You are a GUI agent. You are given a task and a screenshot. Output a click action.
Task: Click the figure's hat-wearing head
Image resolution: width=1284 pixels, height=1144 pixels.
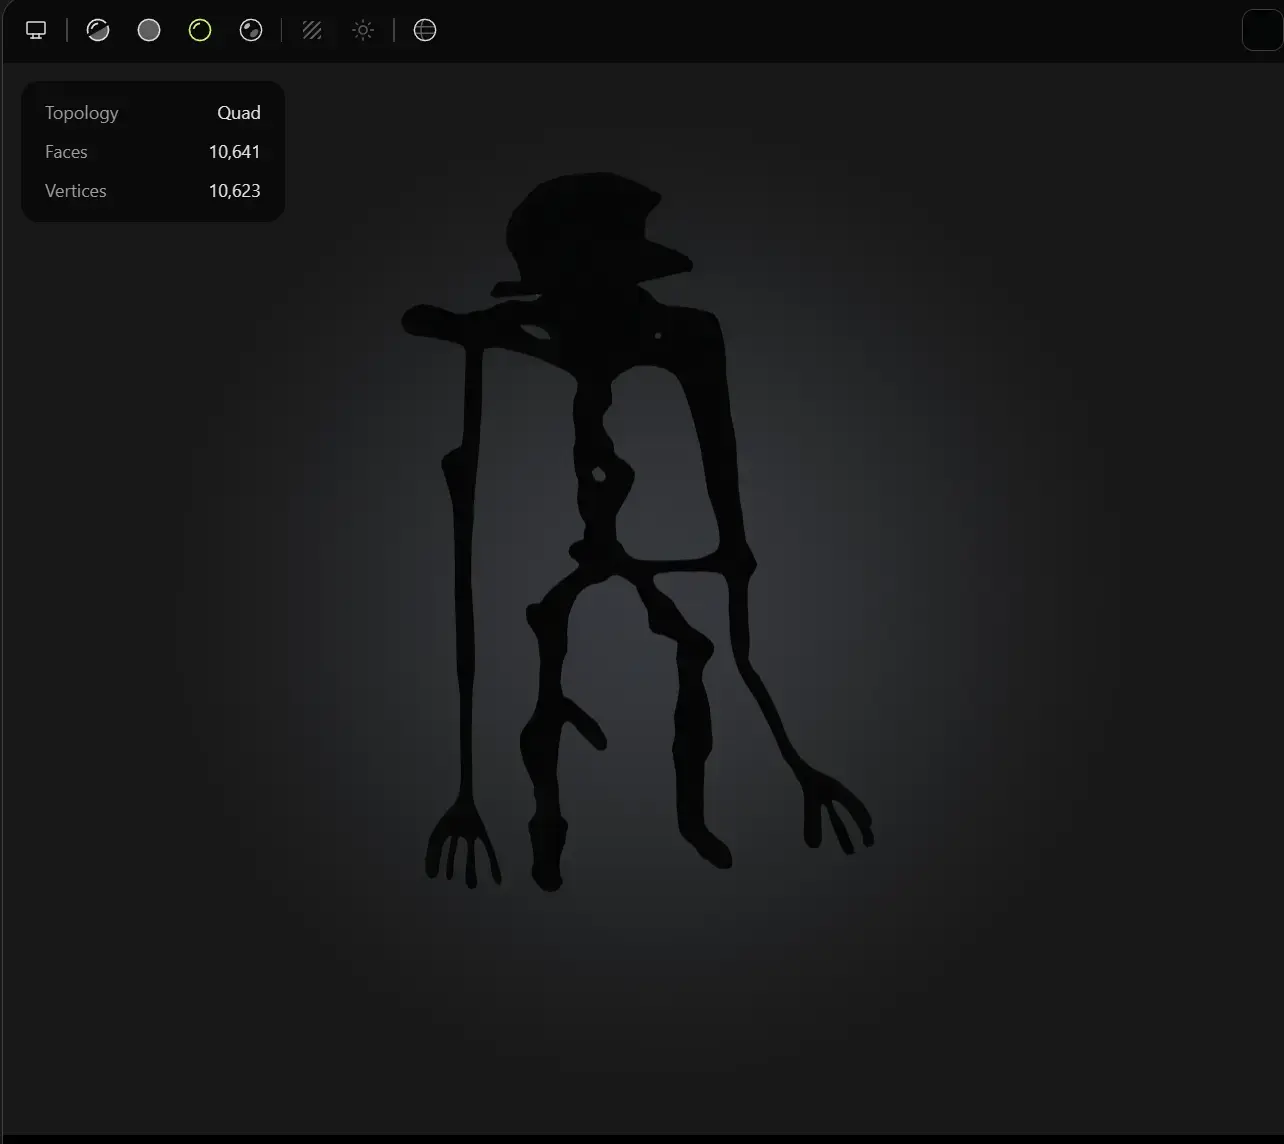(x=580, y=230)
